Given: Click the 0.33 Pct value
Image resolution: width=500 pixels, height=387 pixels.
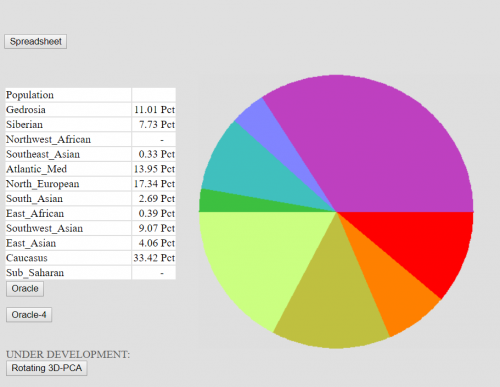Looking at the screenshot, I should click(x=157, y=154).
